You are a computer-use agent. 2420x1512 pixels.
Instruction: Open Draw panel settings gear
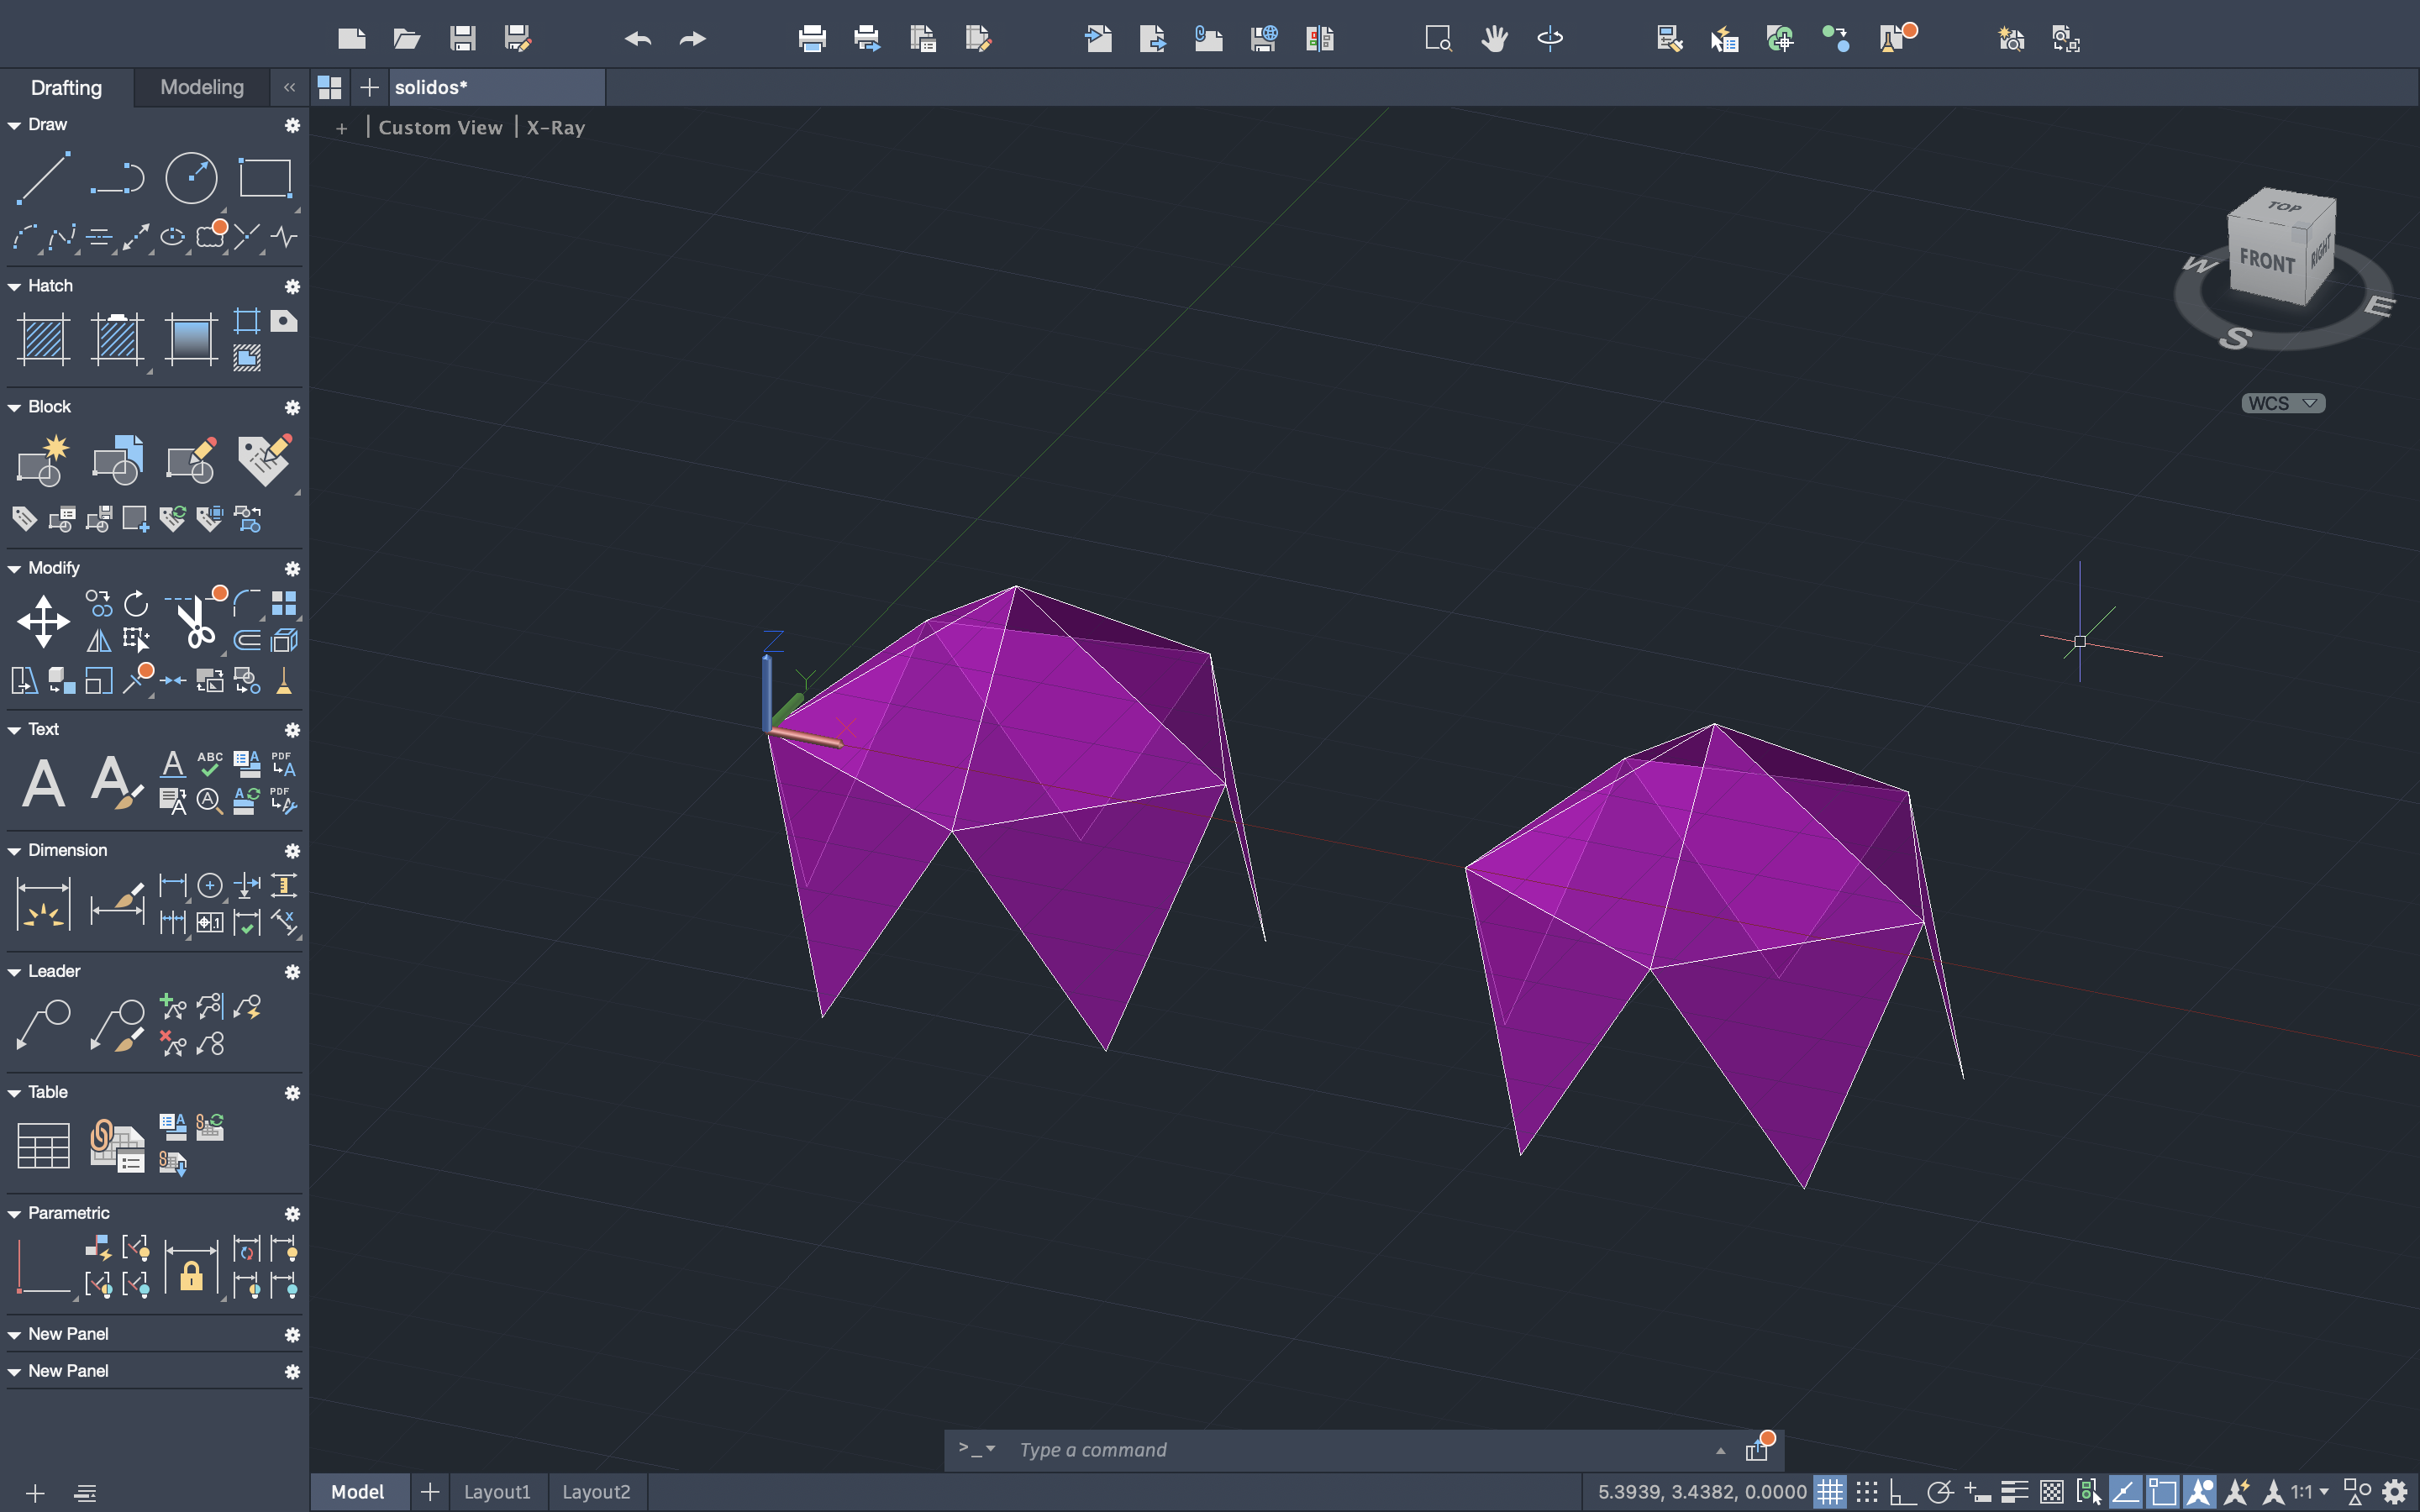pyautogui.click(x=292, y=126)
